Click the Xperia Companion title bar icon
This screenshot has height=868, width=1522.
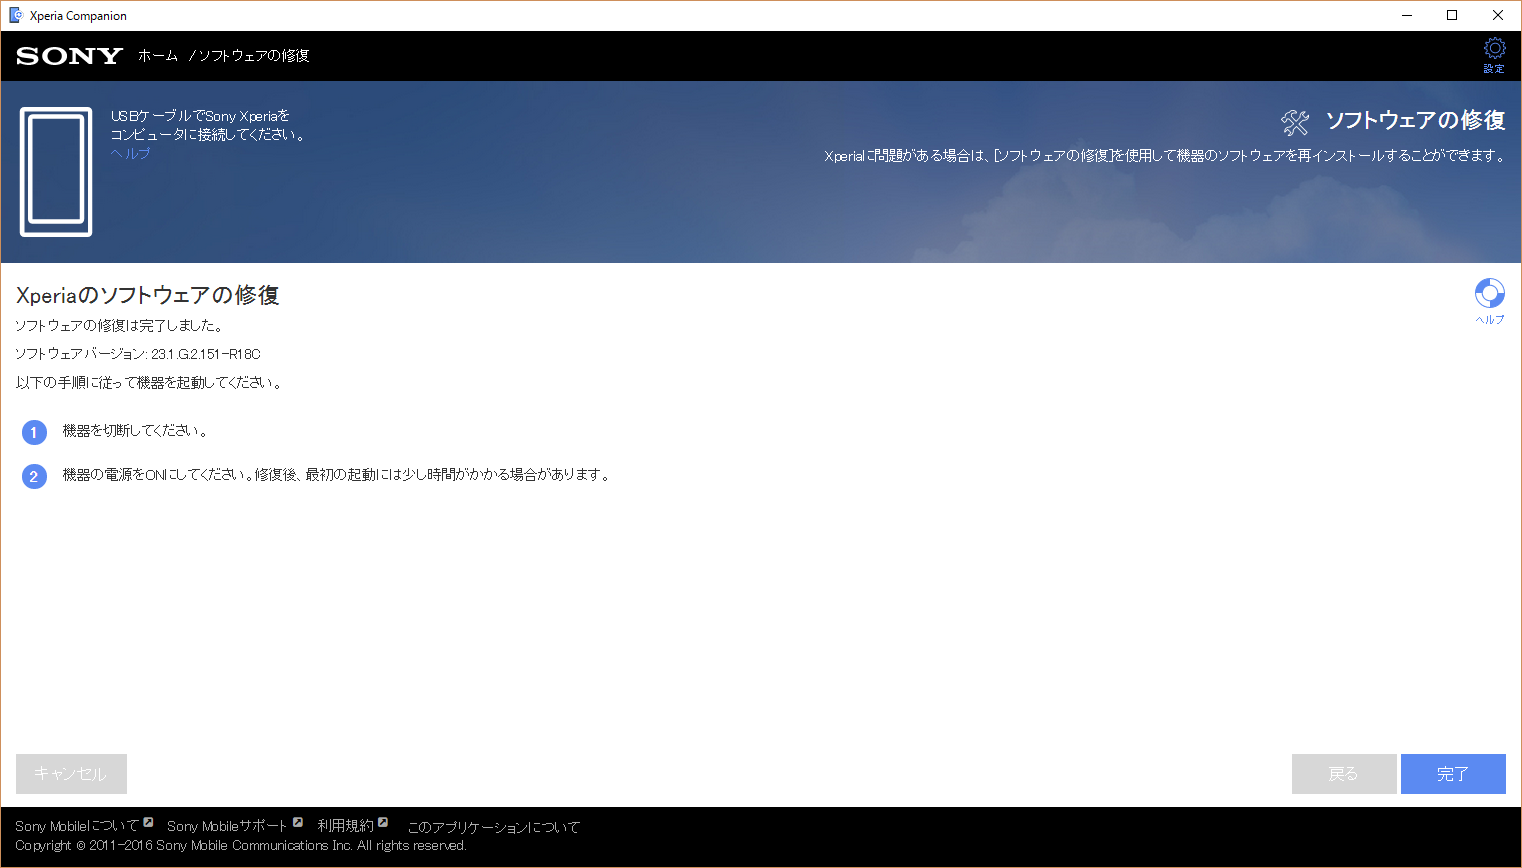point(16,15)
